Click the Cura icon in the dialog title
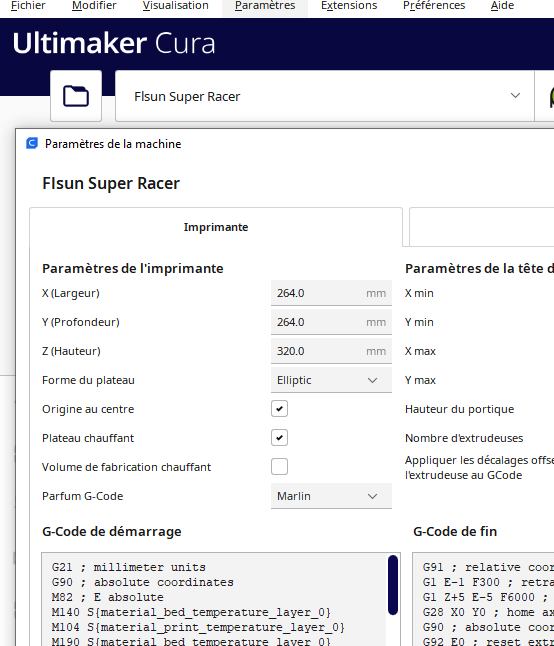Viewport: 554px width, 646px height. point(32,143)
